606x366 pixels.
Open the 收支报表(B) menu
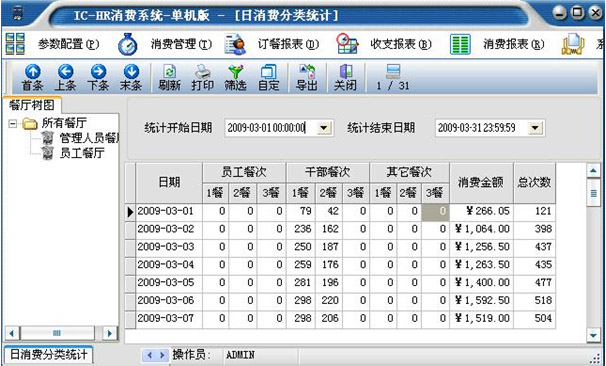click(401, 44)
